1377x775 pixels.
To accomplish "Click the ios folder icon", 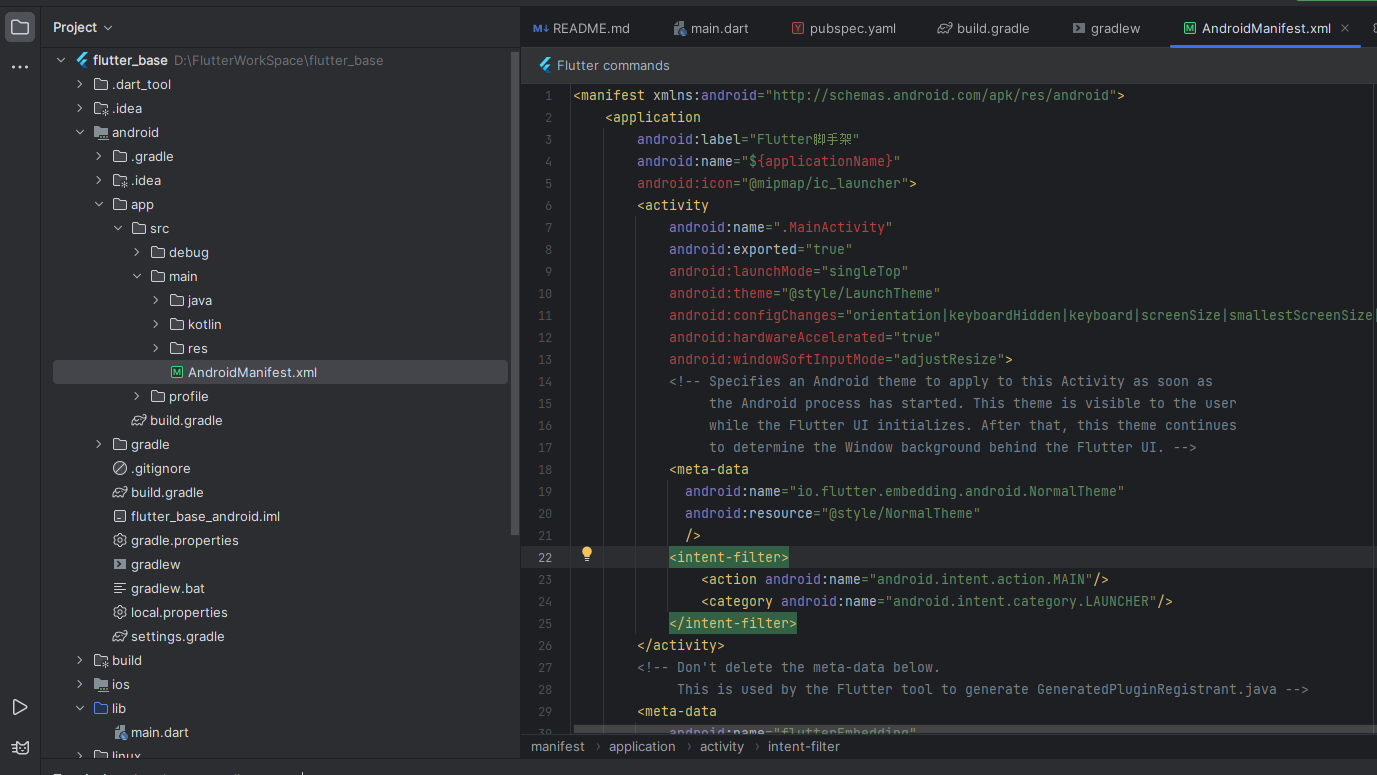I will point(101,684).
